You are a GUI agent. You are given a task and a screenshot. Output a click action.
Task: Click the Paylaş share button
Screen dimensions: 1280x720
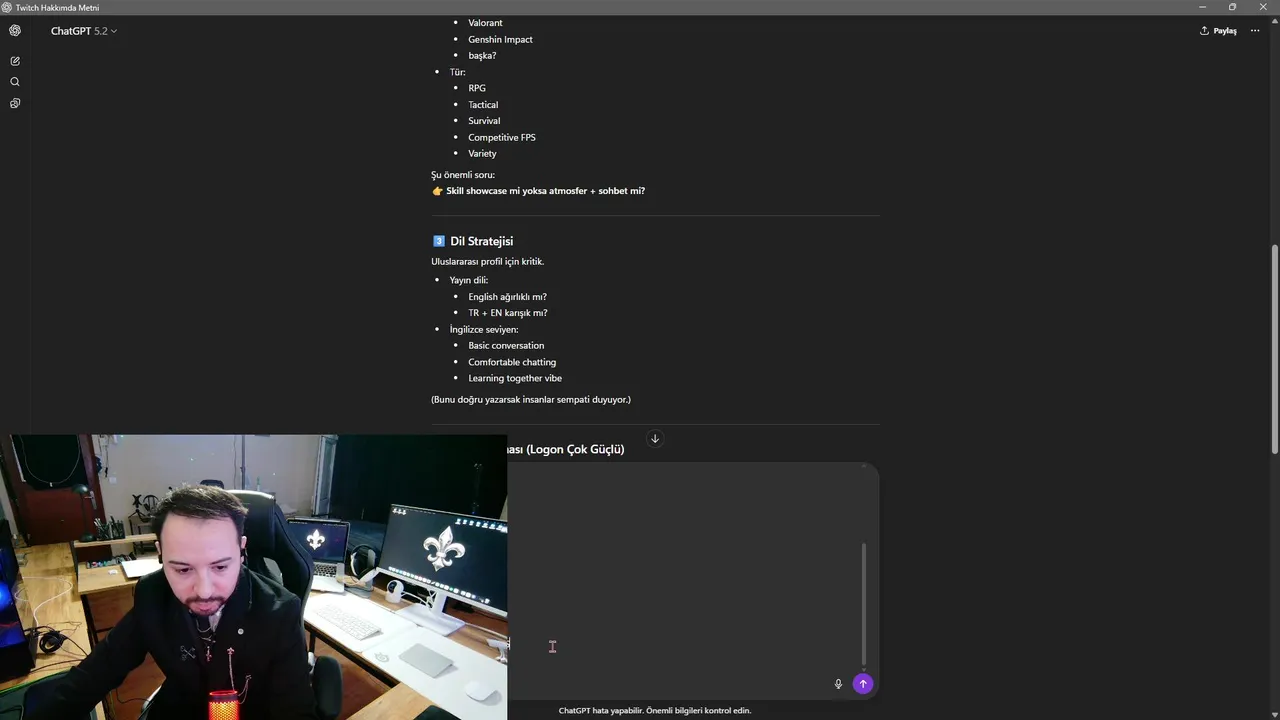coord(1218,31)
